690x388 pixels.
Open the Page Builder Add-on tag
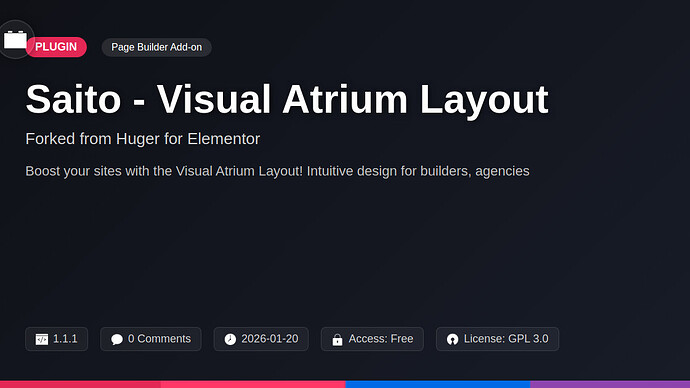pyautogui.click(x=157, y=47)
